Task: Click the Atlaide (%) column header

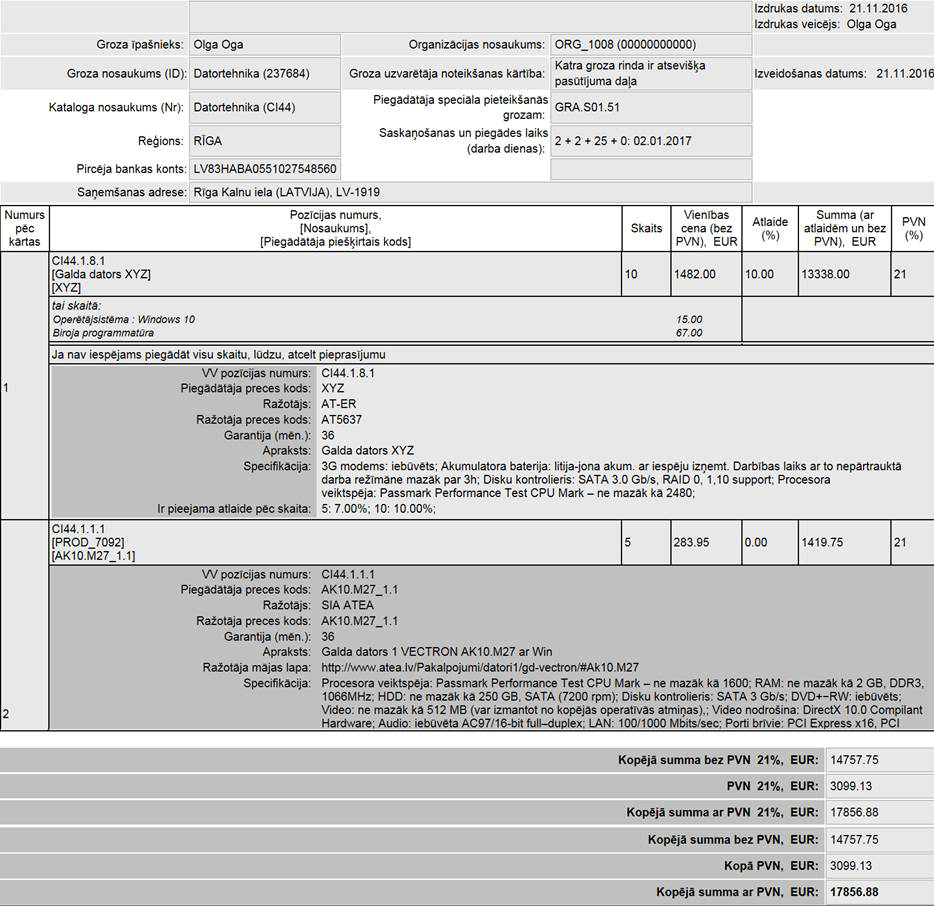Action: click(x=770, y=229)
